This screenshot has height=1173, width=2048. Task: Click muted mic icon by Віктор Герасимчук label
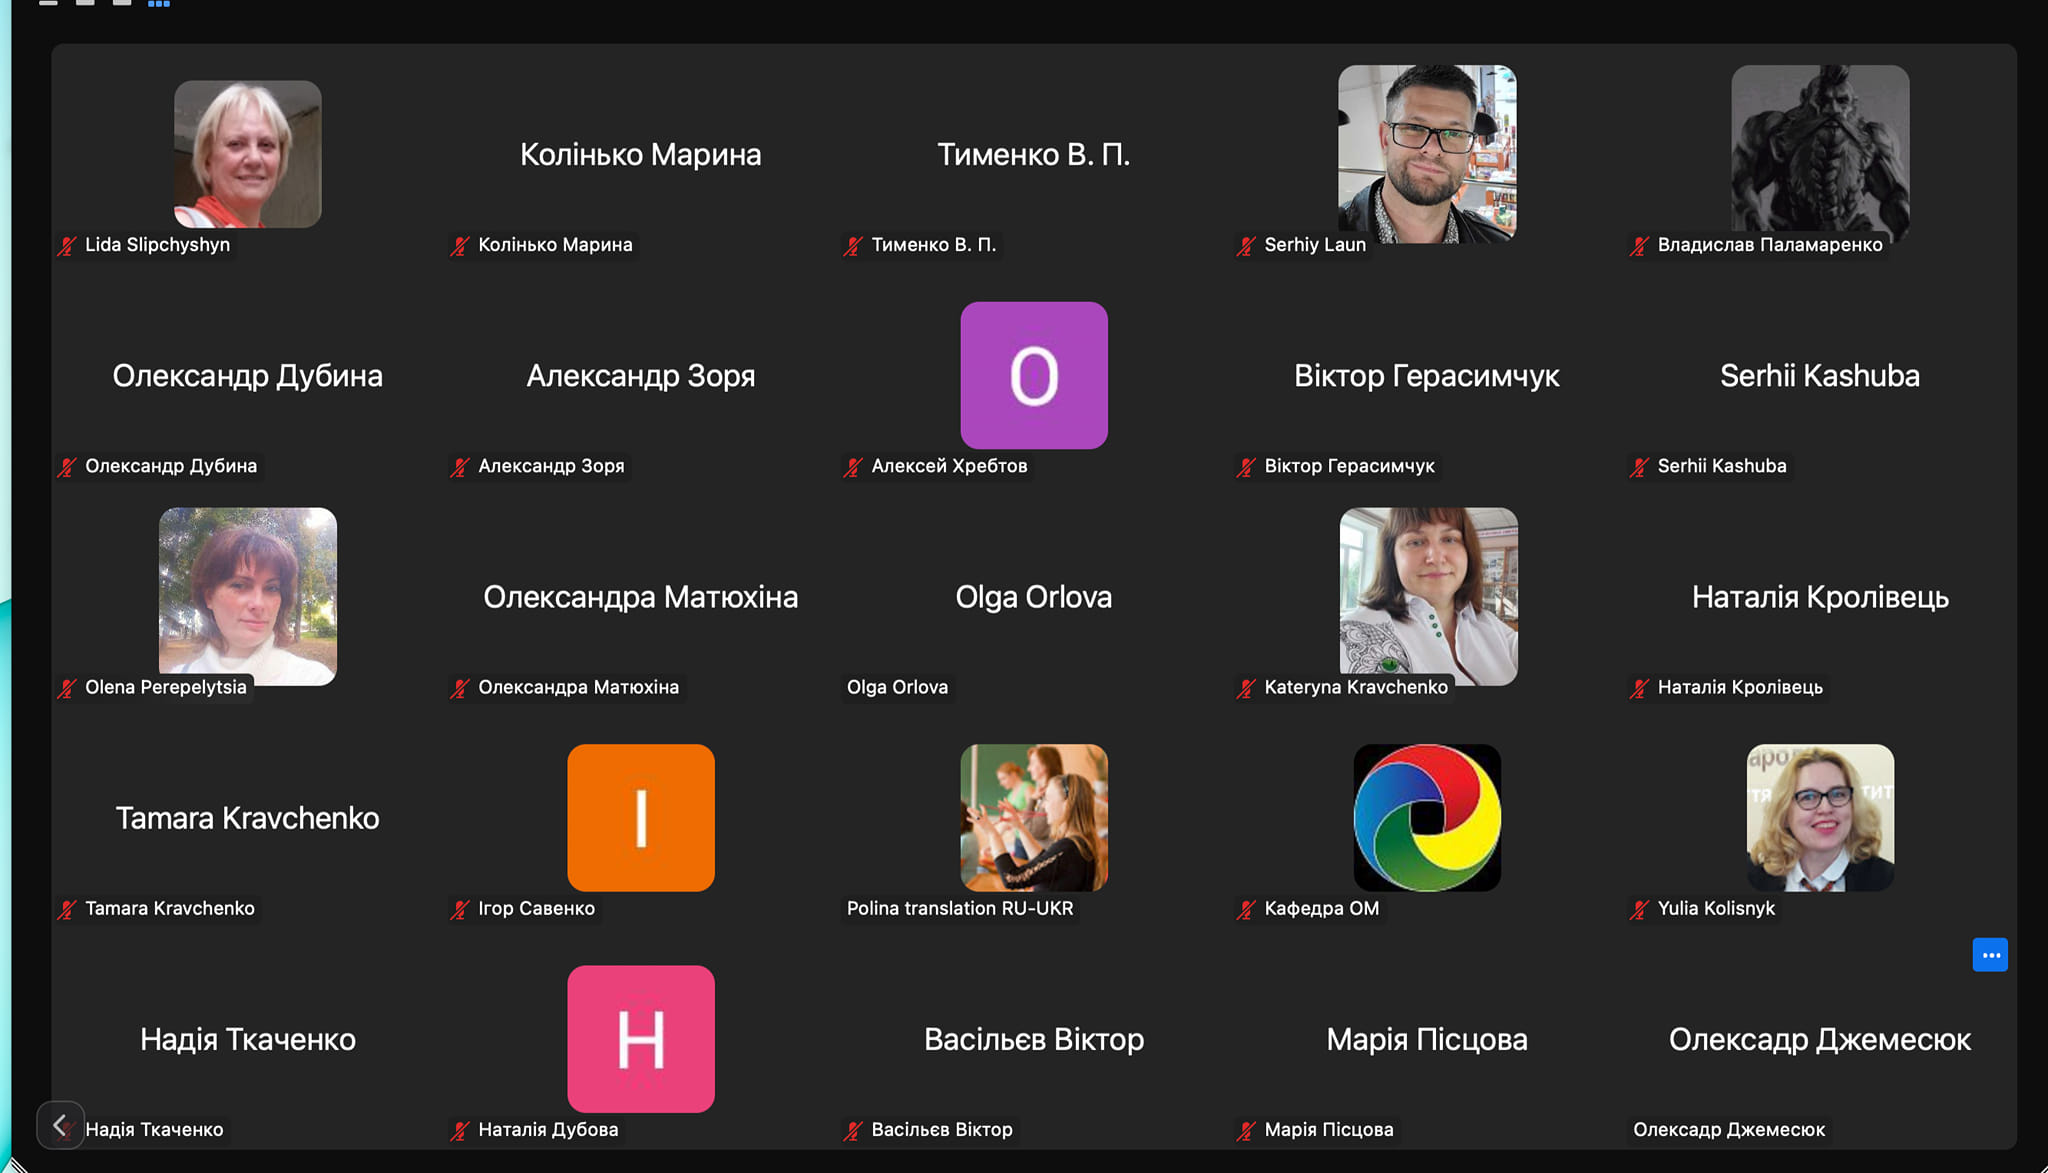[1246, 467]
